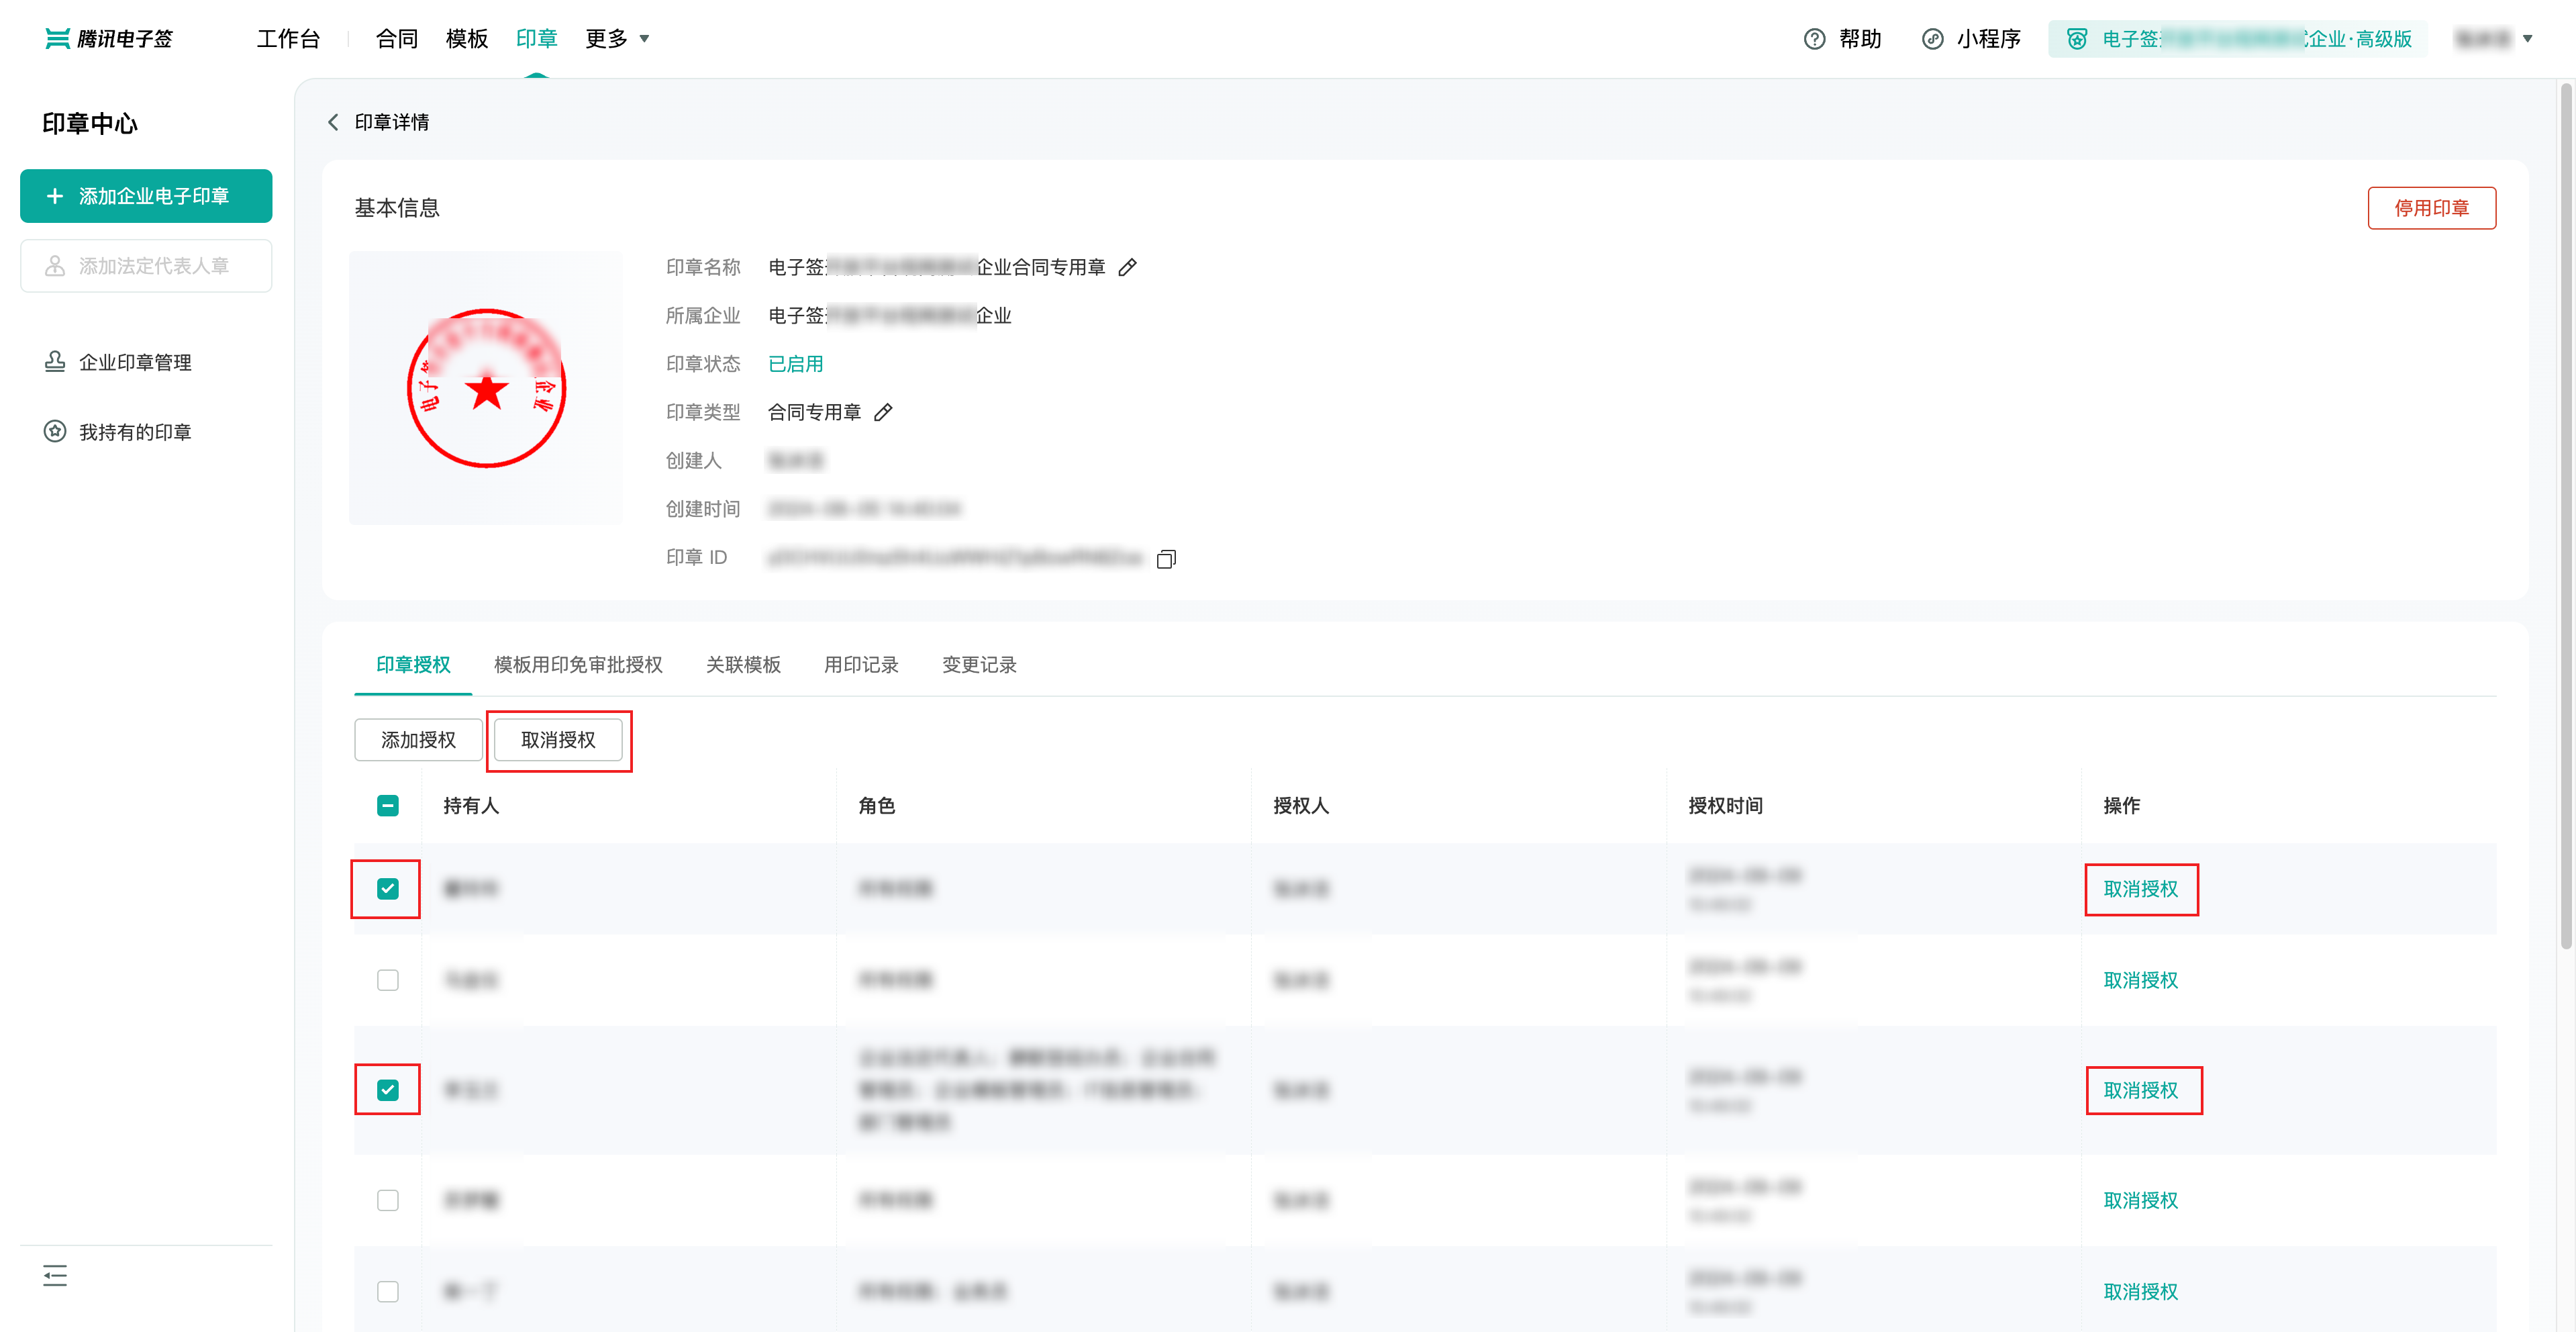Open enterprise 高级版 switcher badge
2576x1332 pixels.
[x=2237, y=39]
